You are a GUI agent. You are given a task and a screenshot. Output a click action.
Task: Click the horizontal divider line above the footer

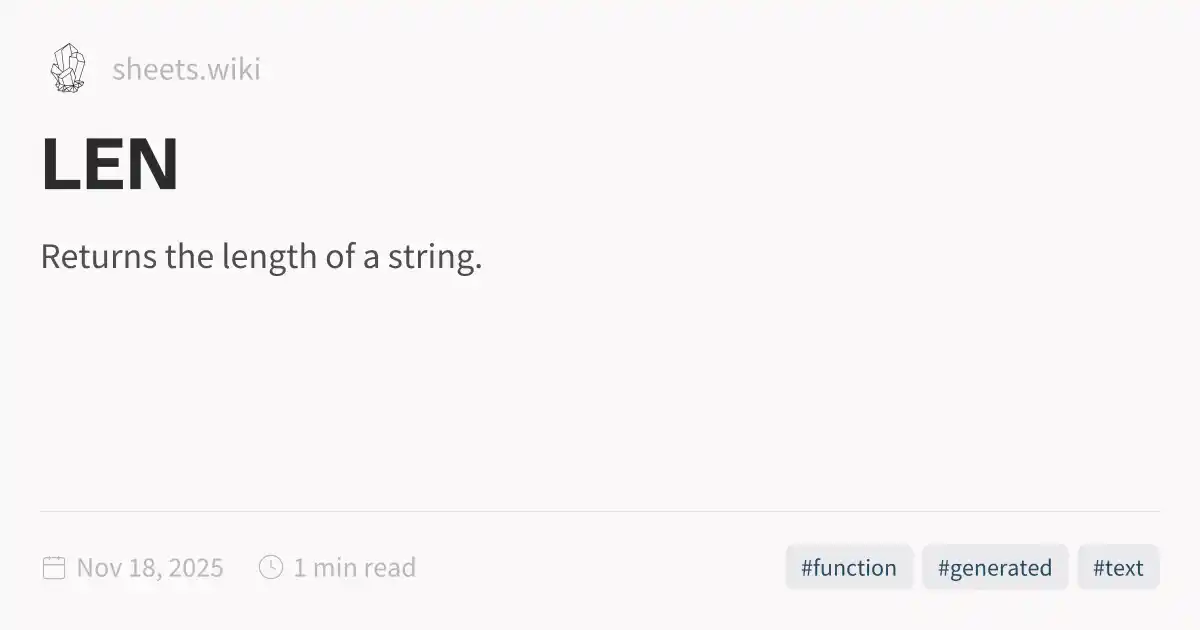600,511
